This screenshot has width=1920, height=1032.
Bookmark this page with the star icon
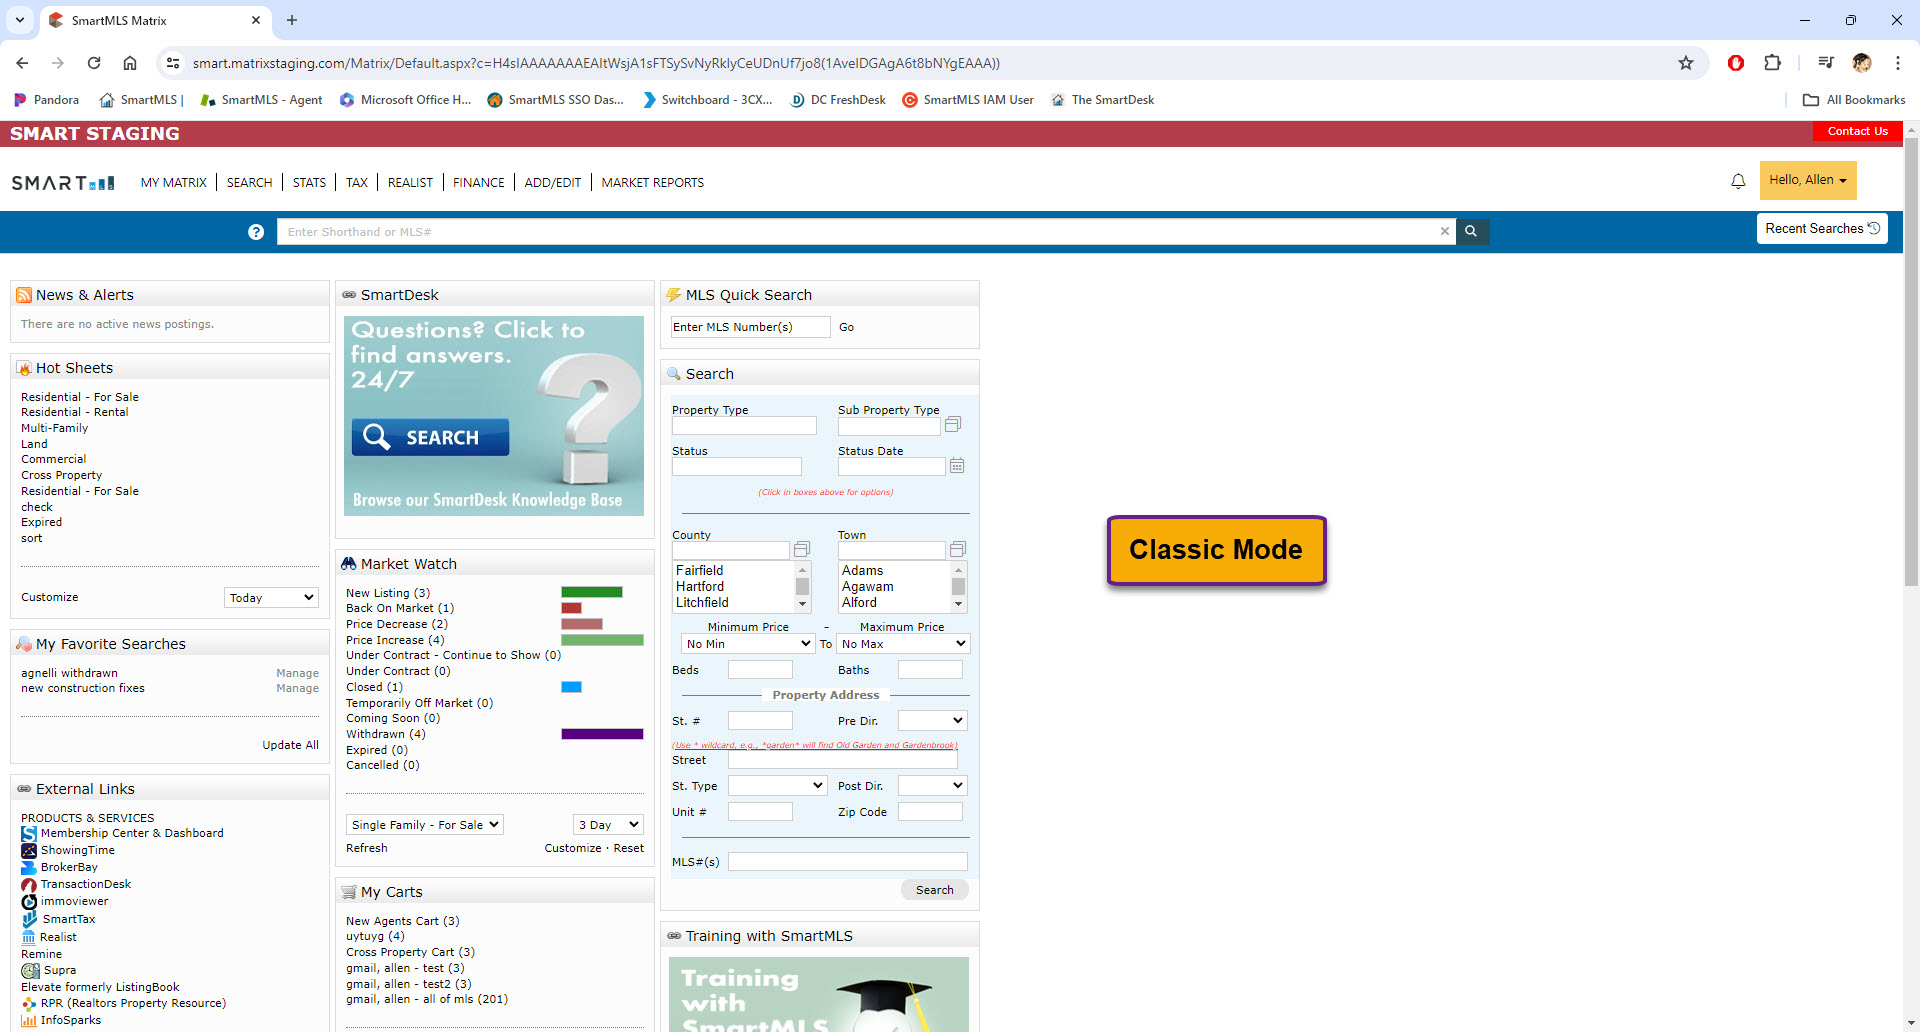click(1686, 63)
